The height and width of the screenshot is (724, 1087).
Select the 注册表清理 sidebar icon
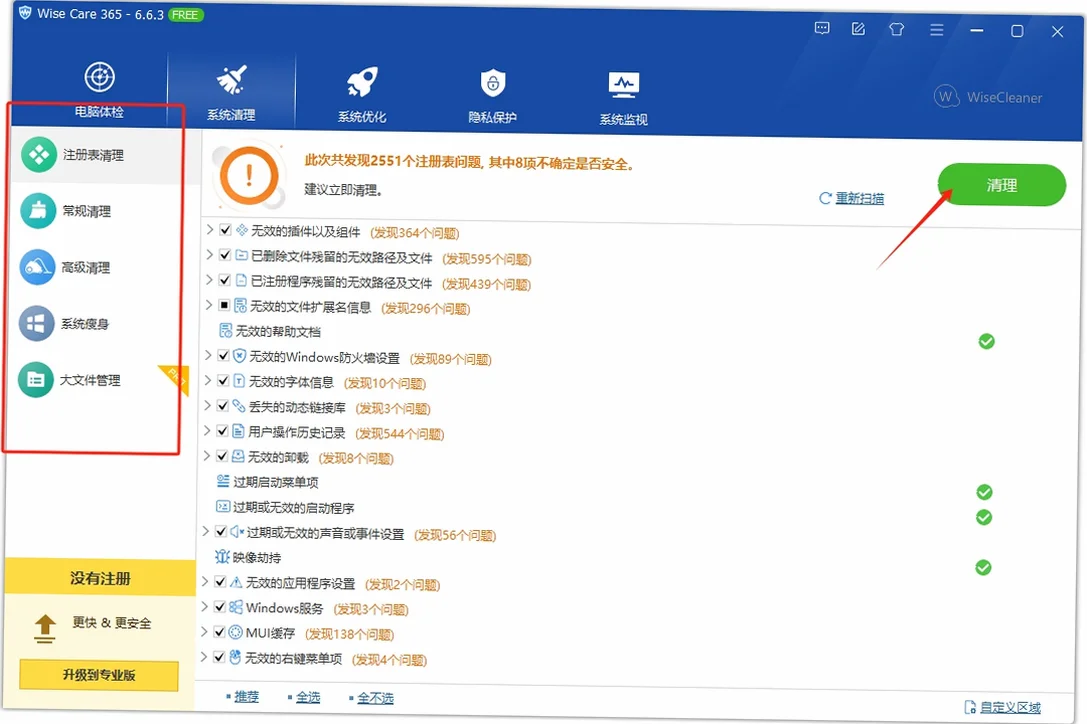(x=39, y=154)
